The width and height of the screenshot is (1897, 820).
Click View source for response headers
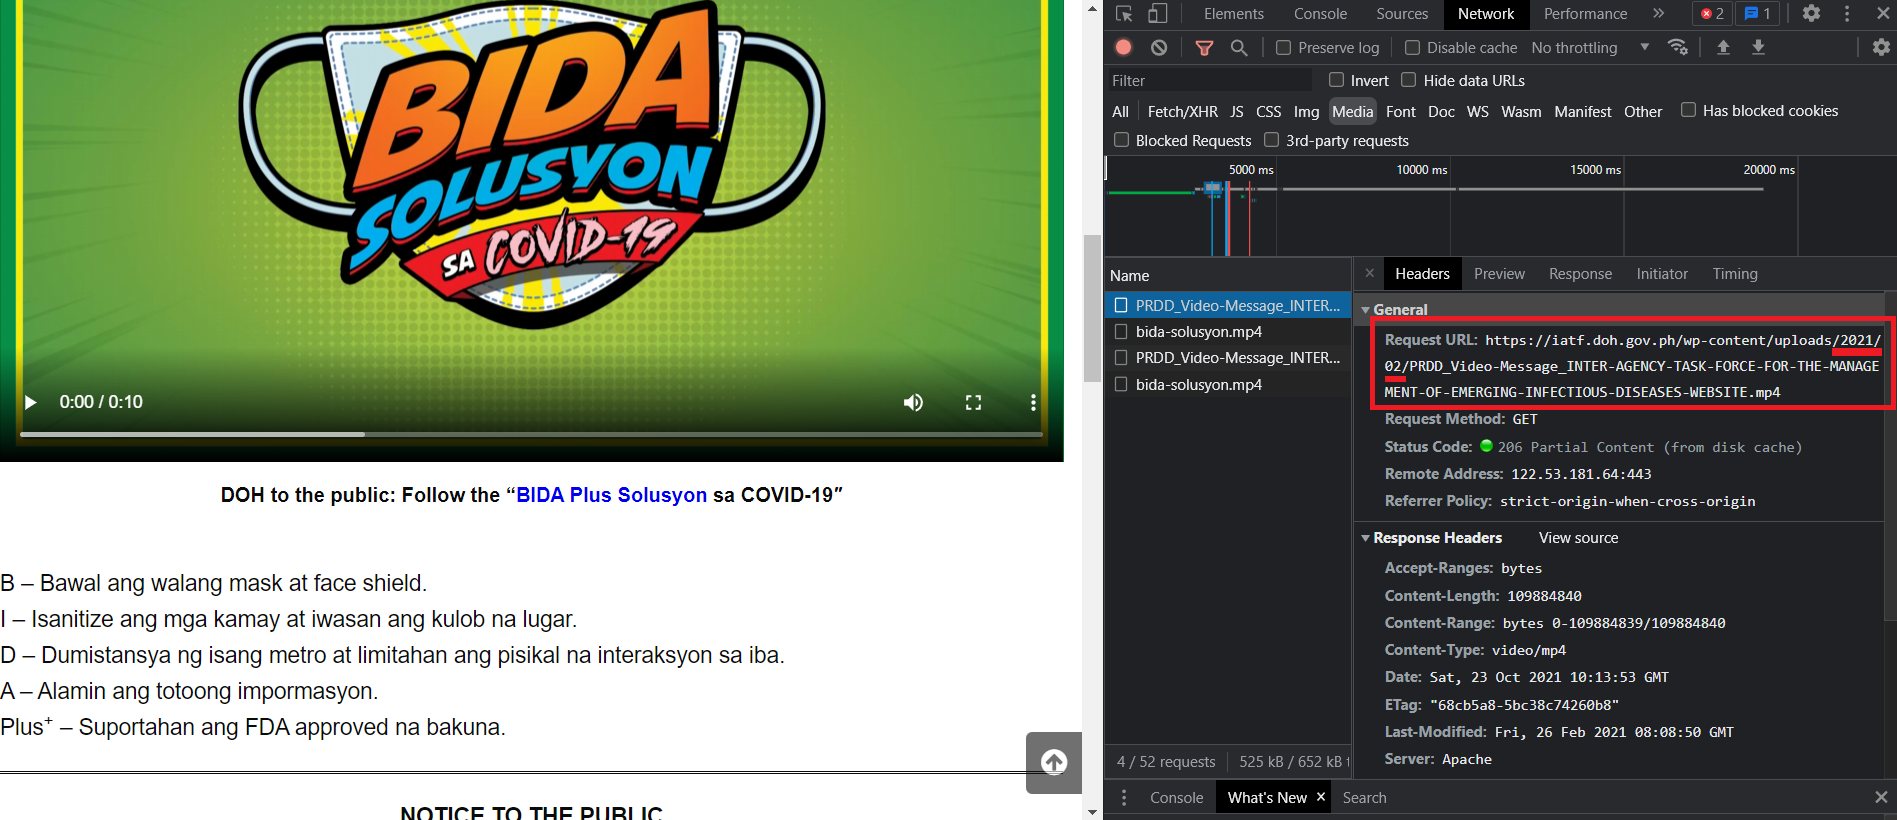(1578, 538)
